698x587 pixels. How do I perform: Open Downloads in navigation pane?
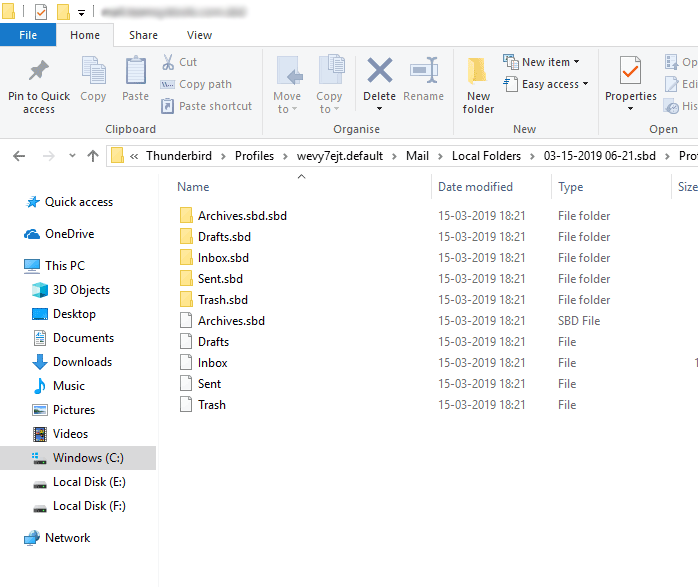point(82,362)
